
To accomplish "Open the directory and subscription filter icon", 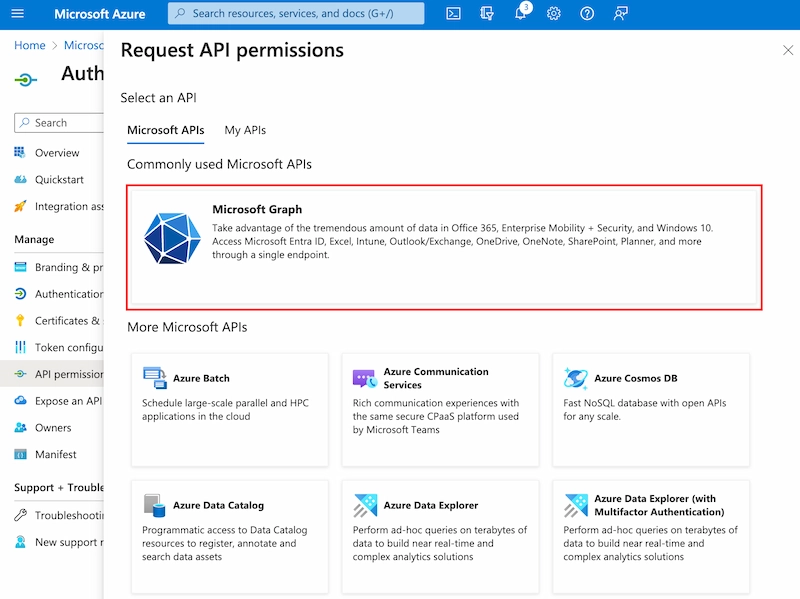I will point(487,14).
